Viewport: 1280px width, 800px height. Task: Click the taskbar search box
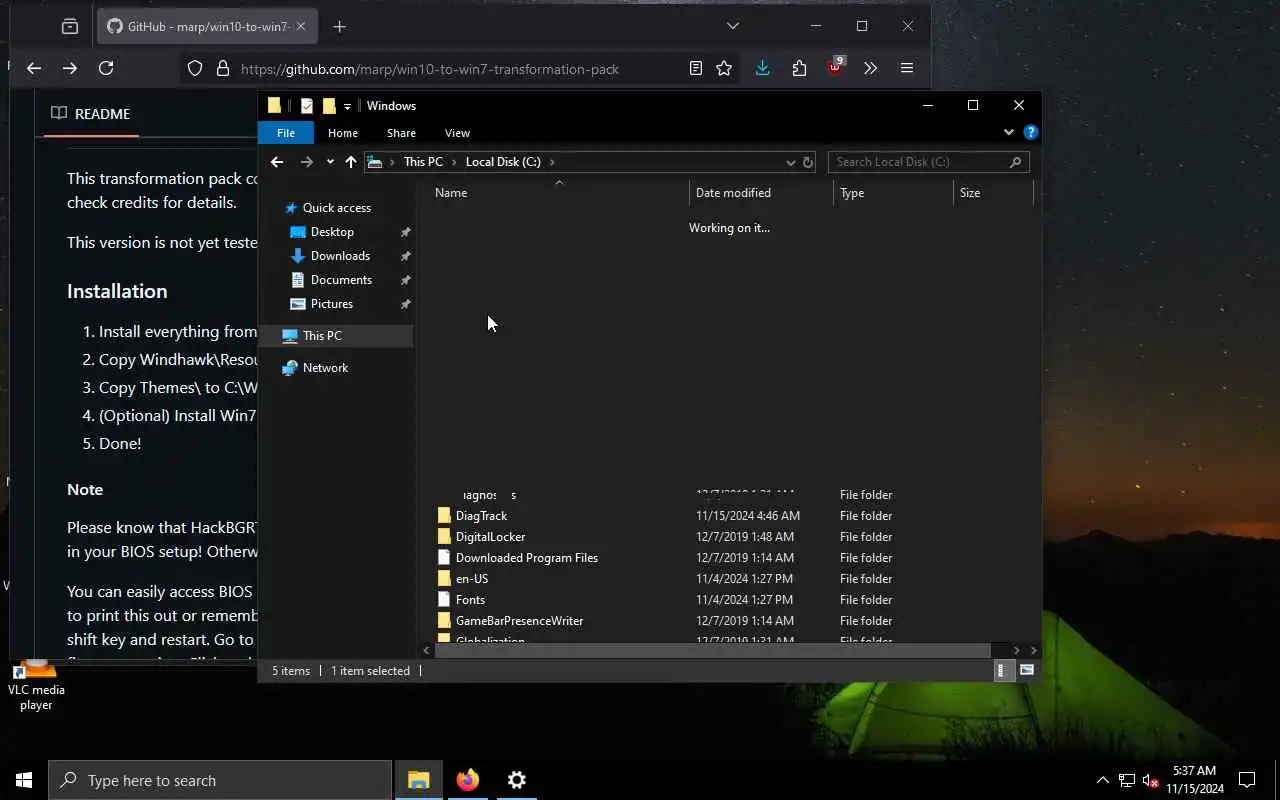[x=220, y=780]
